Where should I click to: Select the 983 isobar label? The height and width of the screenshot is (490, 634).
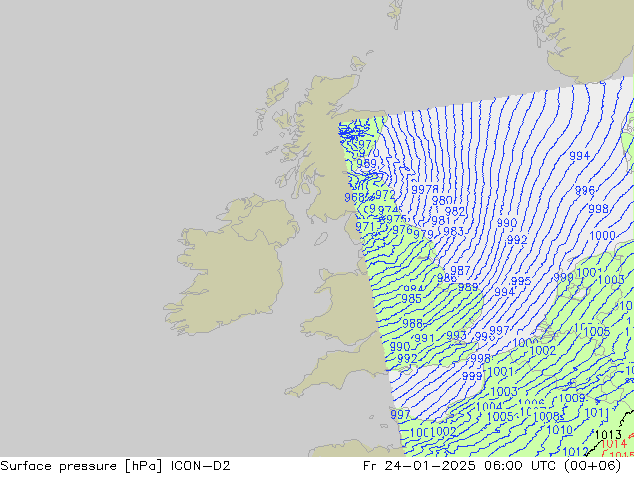click(x=453, y=231)
